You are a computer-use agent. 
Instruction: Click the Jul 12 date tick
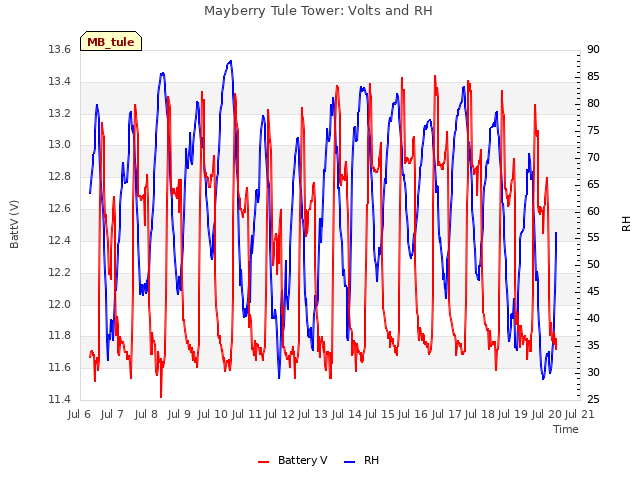(280, 415)
